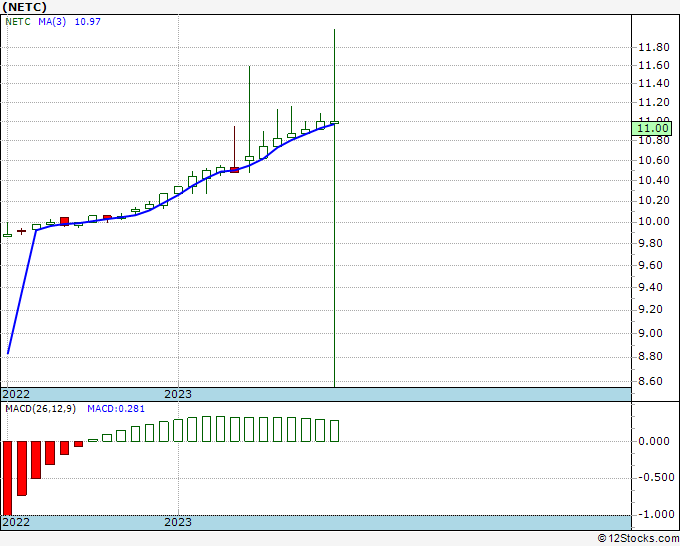Click the 12Stocks.com copyright link
Screen dimensions: 680x546
click(638, 539)
